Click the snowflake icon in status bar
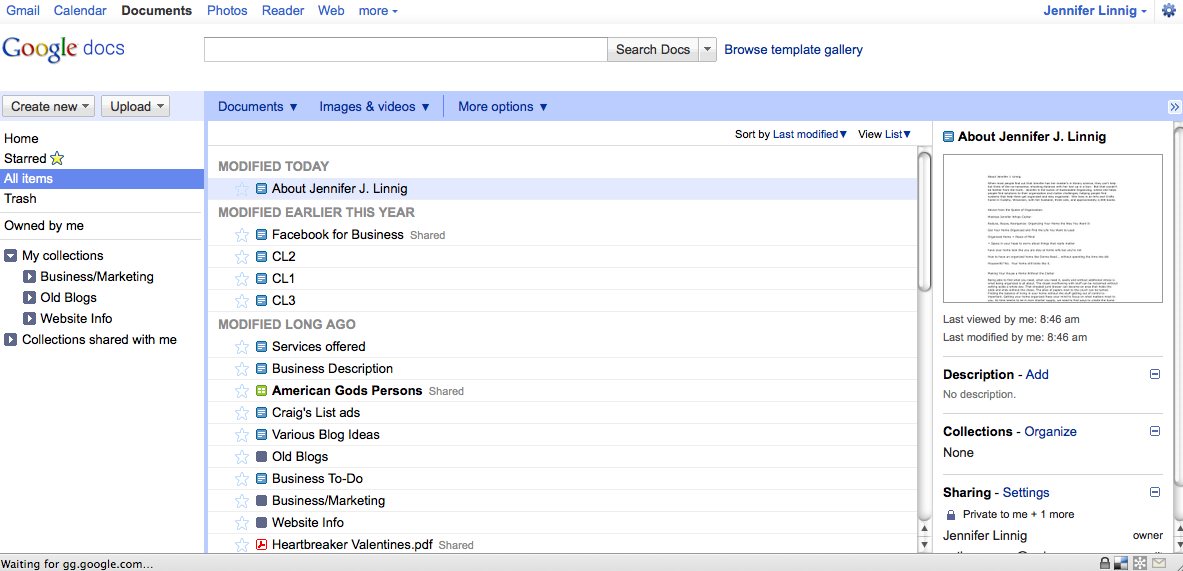Viewport: 1183px width, 571px height. tap(1140, 563)
